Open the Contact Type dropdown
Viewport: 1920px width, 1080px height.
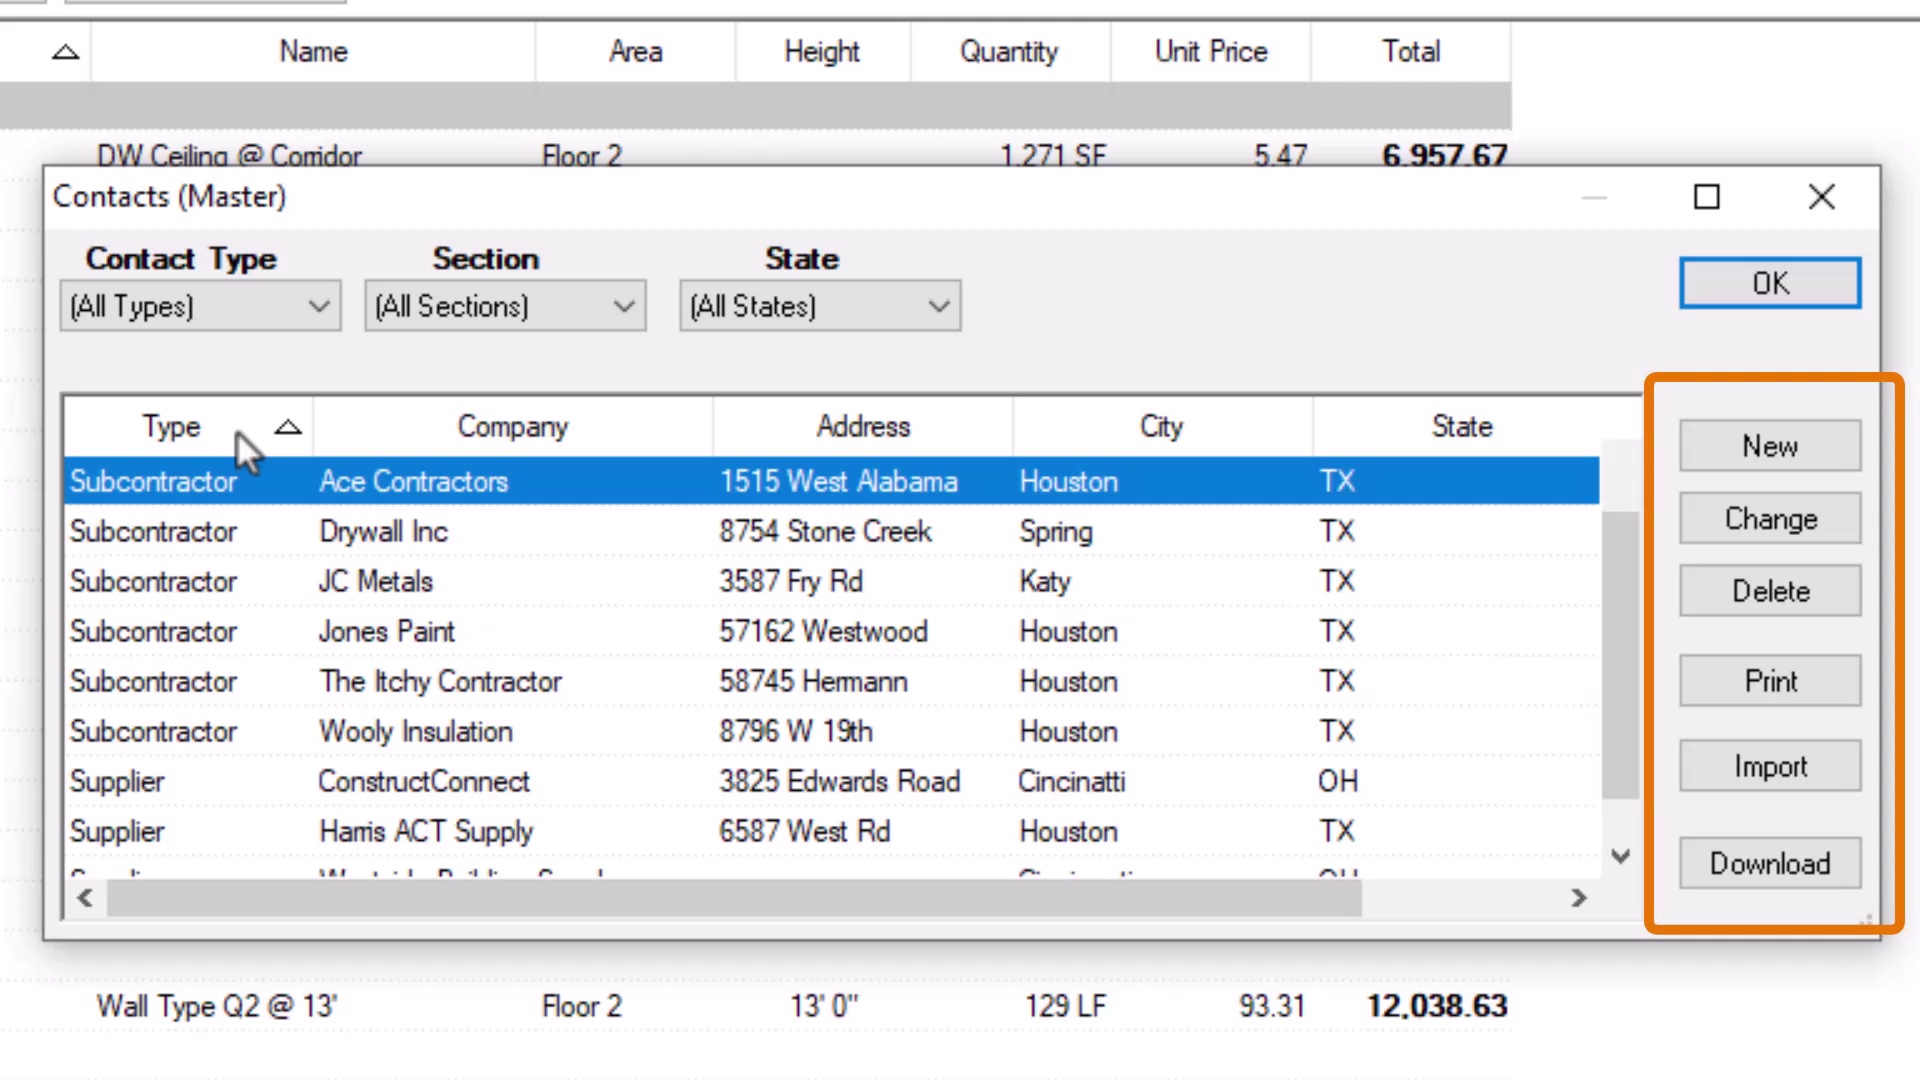tap(200, 306)
